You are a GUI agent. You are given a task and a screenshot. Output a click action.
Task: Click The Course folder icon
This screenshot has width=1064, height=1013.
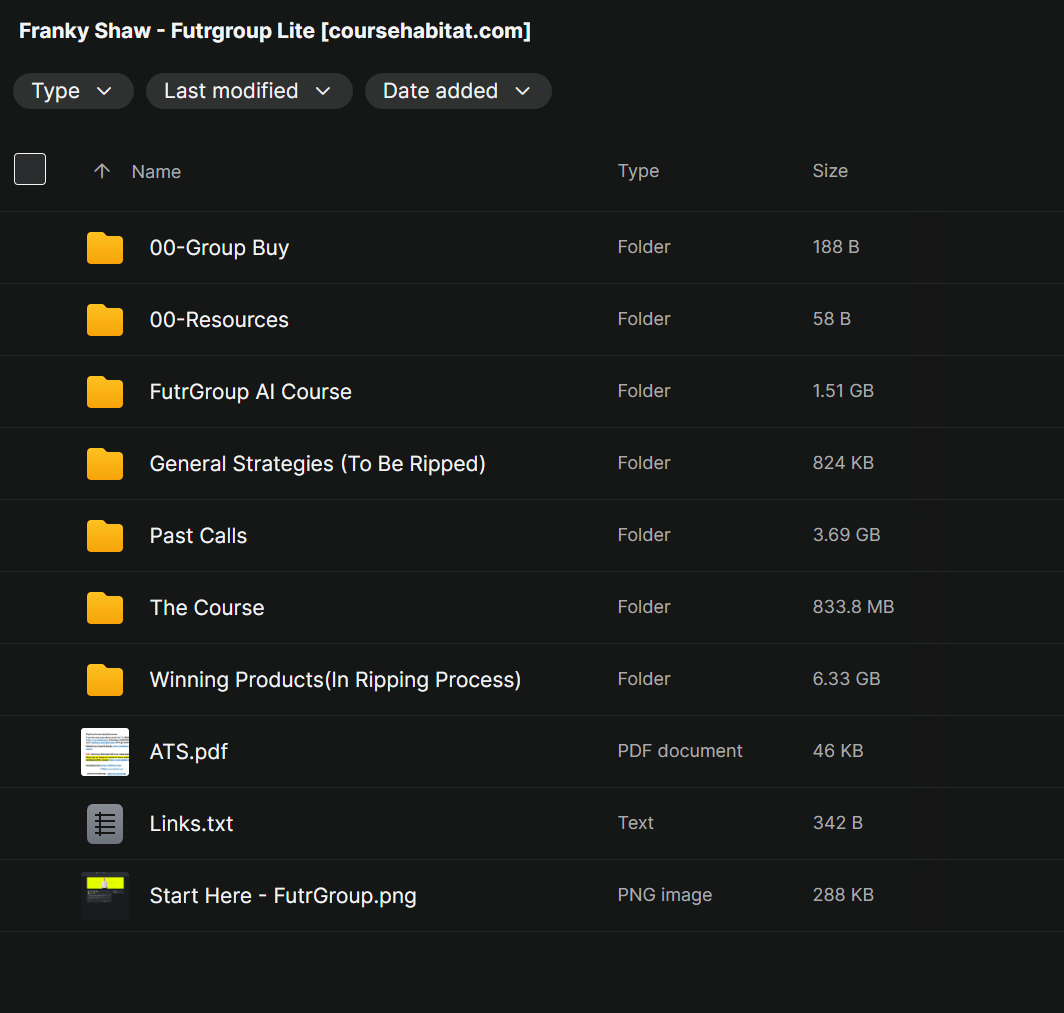click(105, 607)
